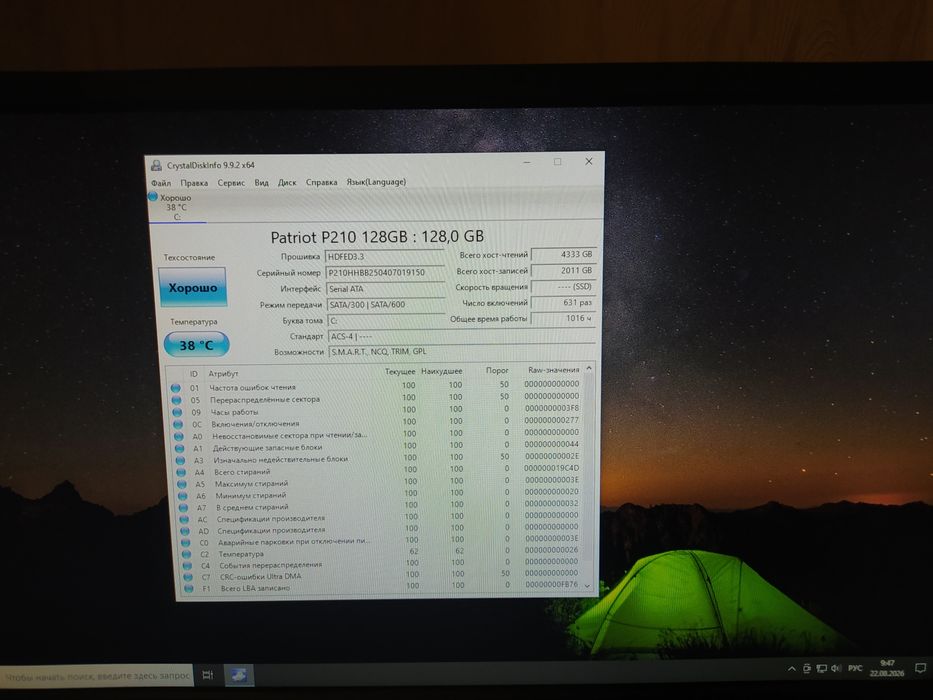Click the Возможности field S.M.A.R.T., NCQ, TRIM, GPL

(x=462, y=351)
